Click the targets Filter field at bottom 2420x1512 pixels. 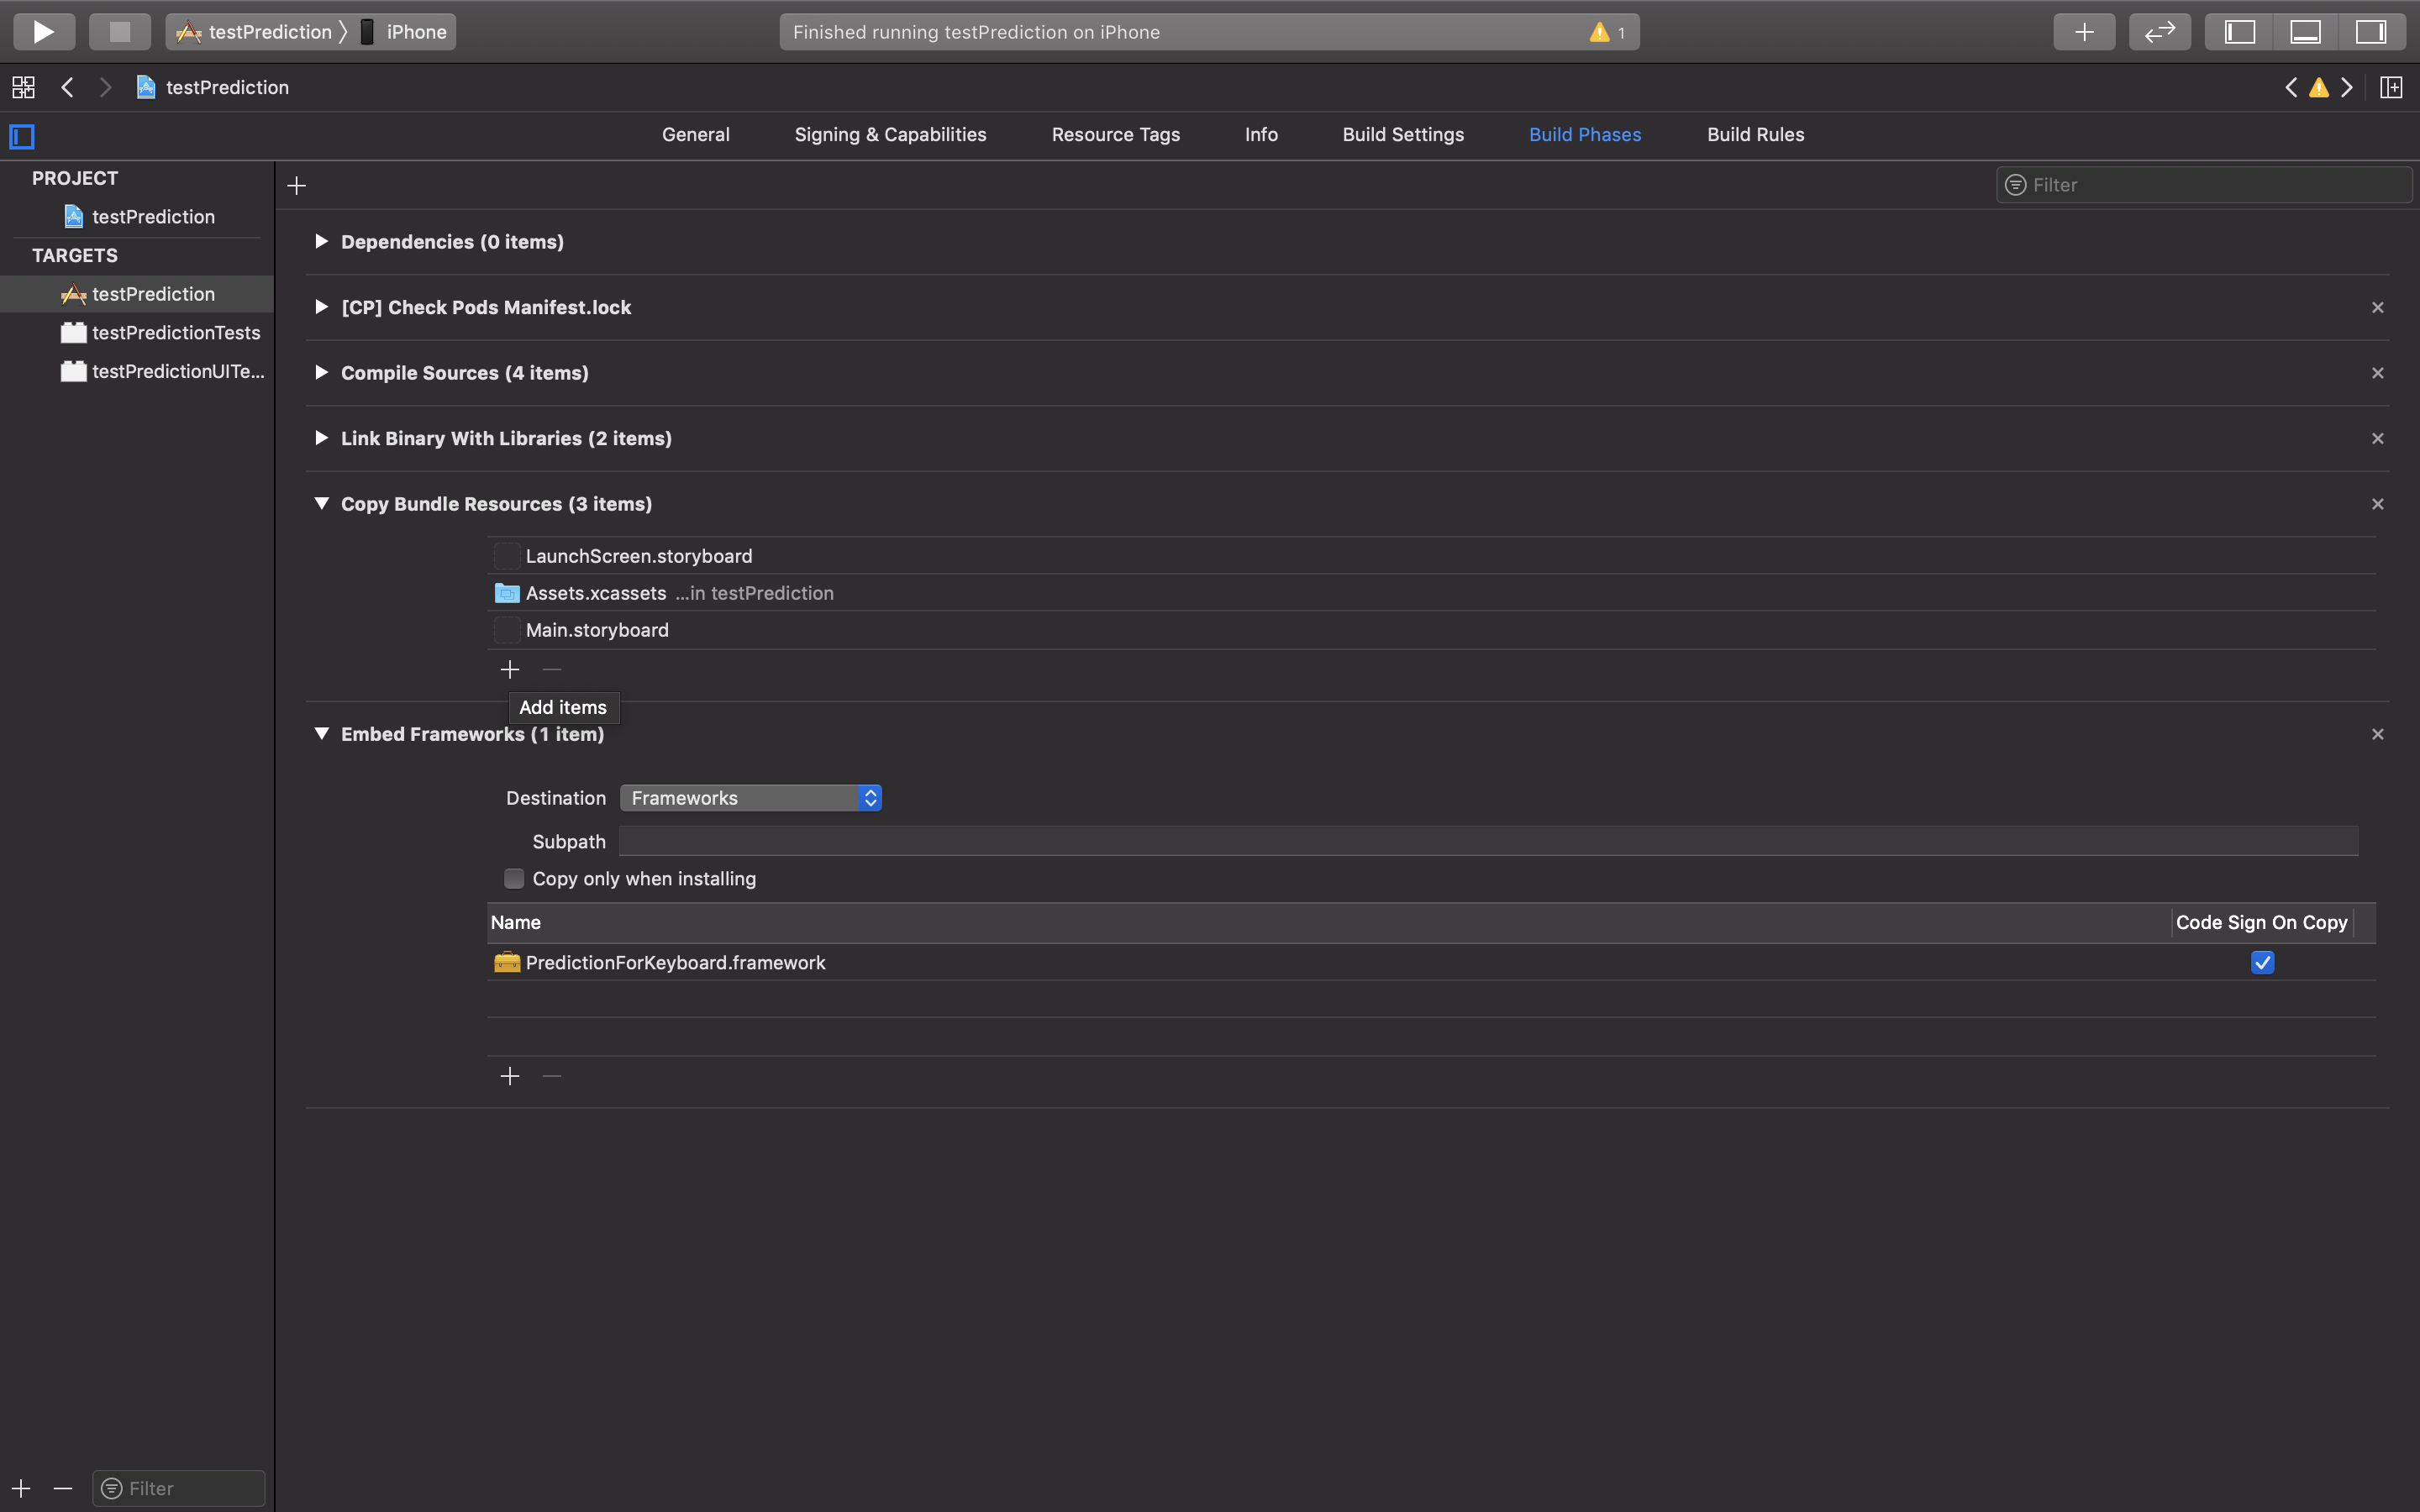(x=179, y=1488)
